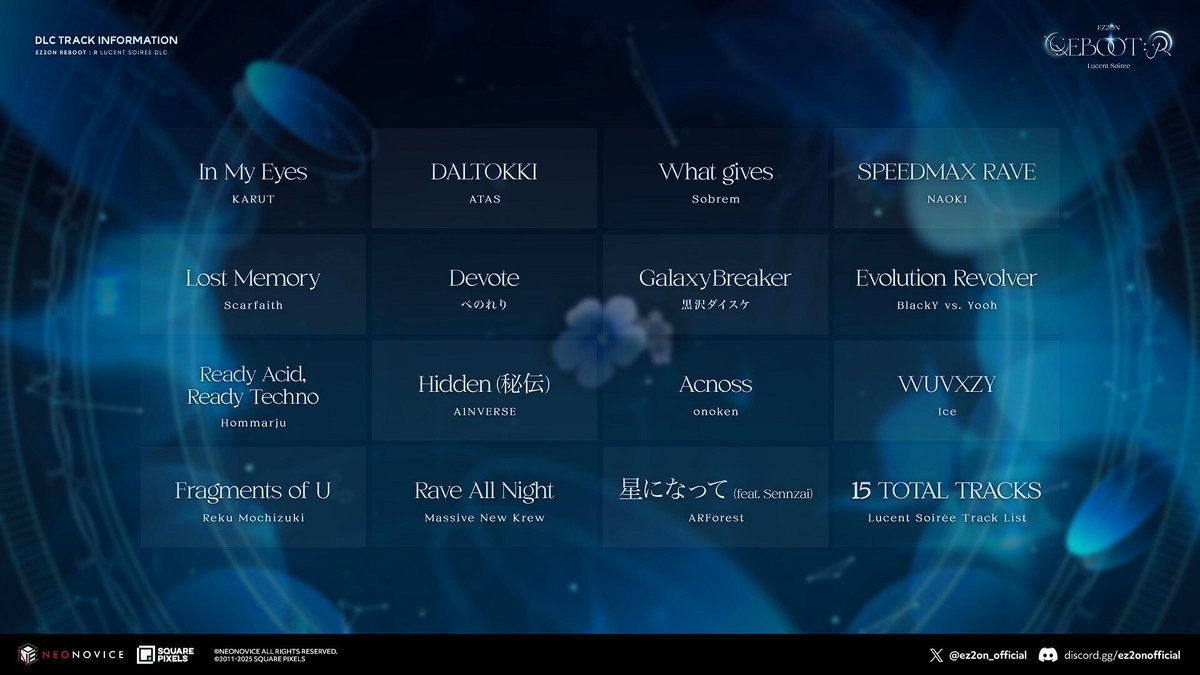Select the GalaxyBreaker track card
This screenshot has width=1200, height=675.
click(x=715, y=284)
